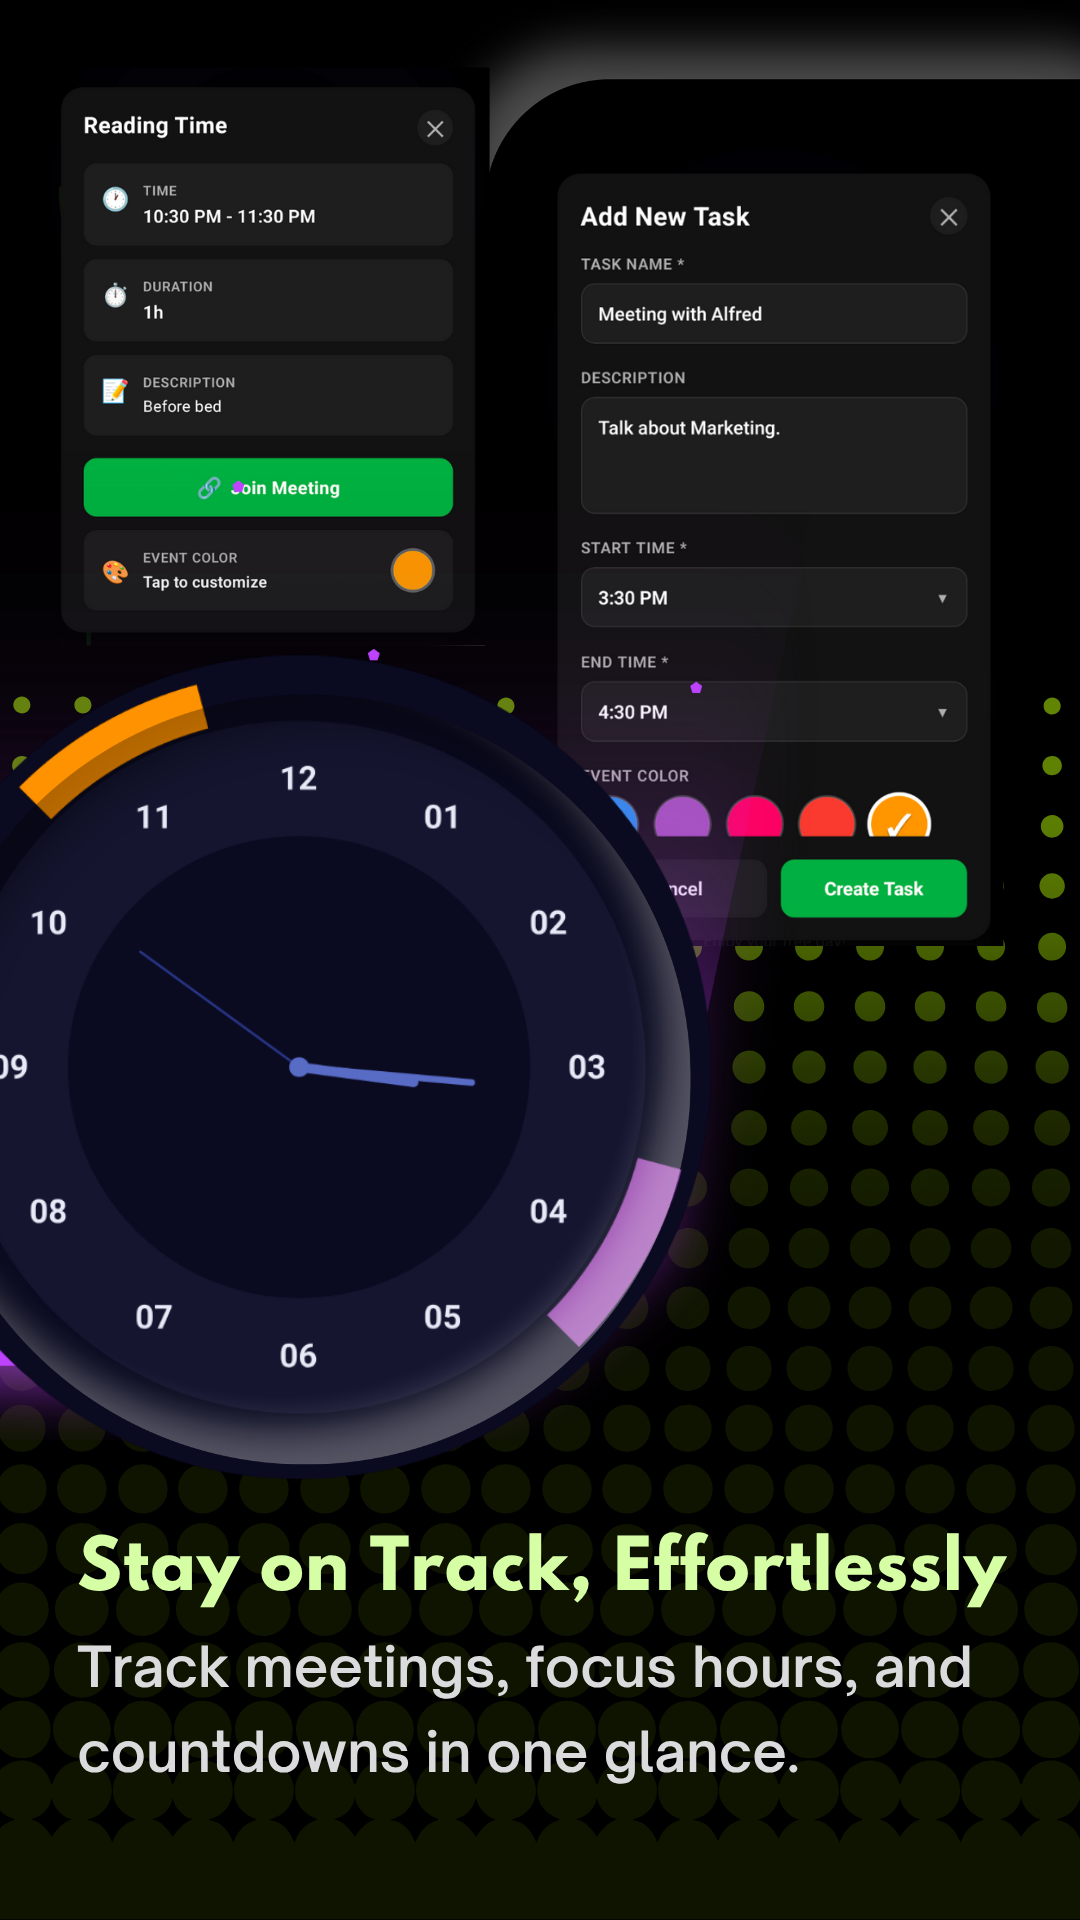Click the 04 on the clock face
The height and width of the screenshot is (1920, 1080).
548,1212
